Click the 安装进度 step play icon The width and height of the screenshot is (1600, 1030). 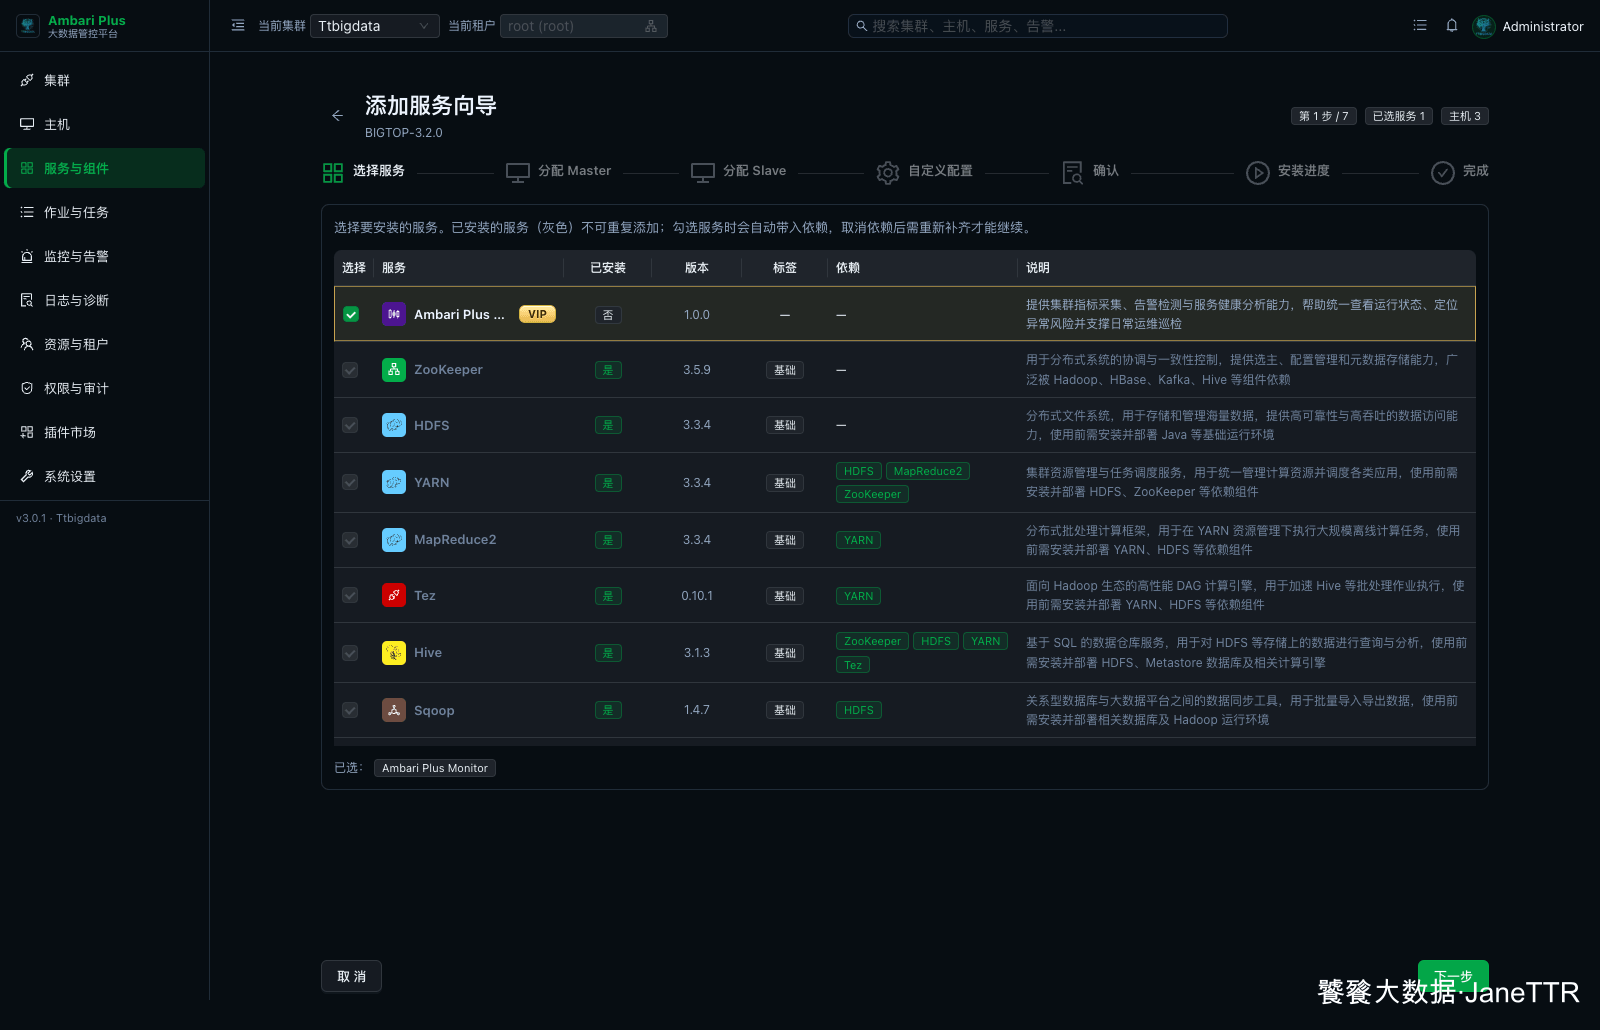coord(1258,172)
